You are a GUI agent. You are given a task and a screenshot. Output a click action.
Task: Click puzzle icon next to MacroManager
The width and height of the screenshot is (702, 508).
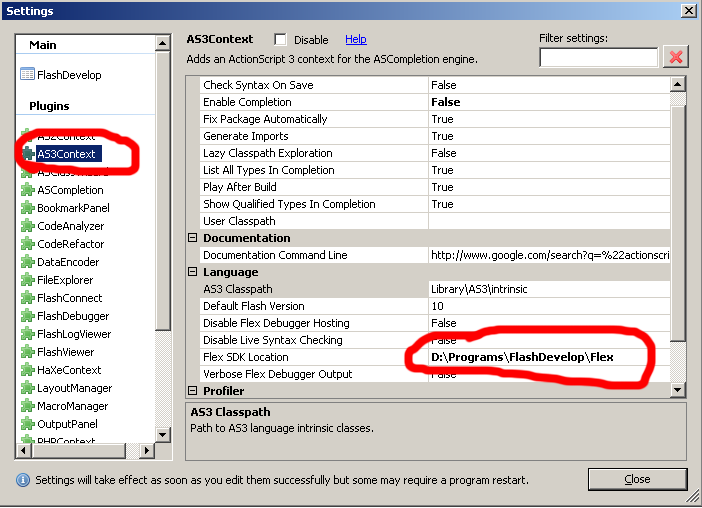tap(28, 406)
